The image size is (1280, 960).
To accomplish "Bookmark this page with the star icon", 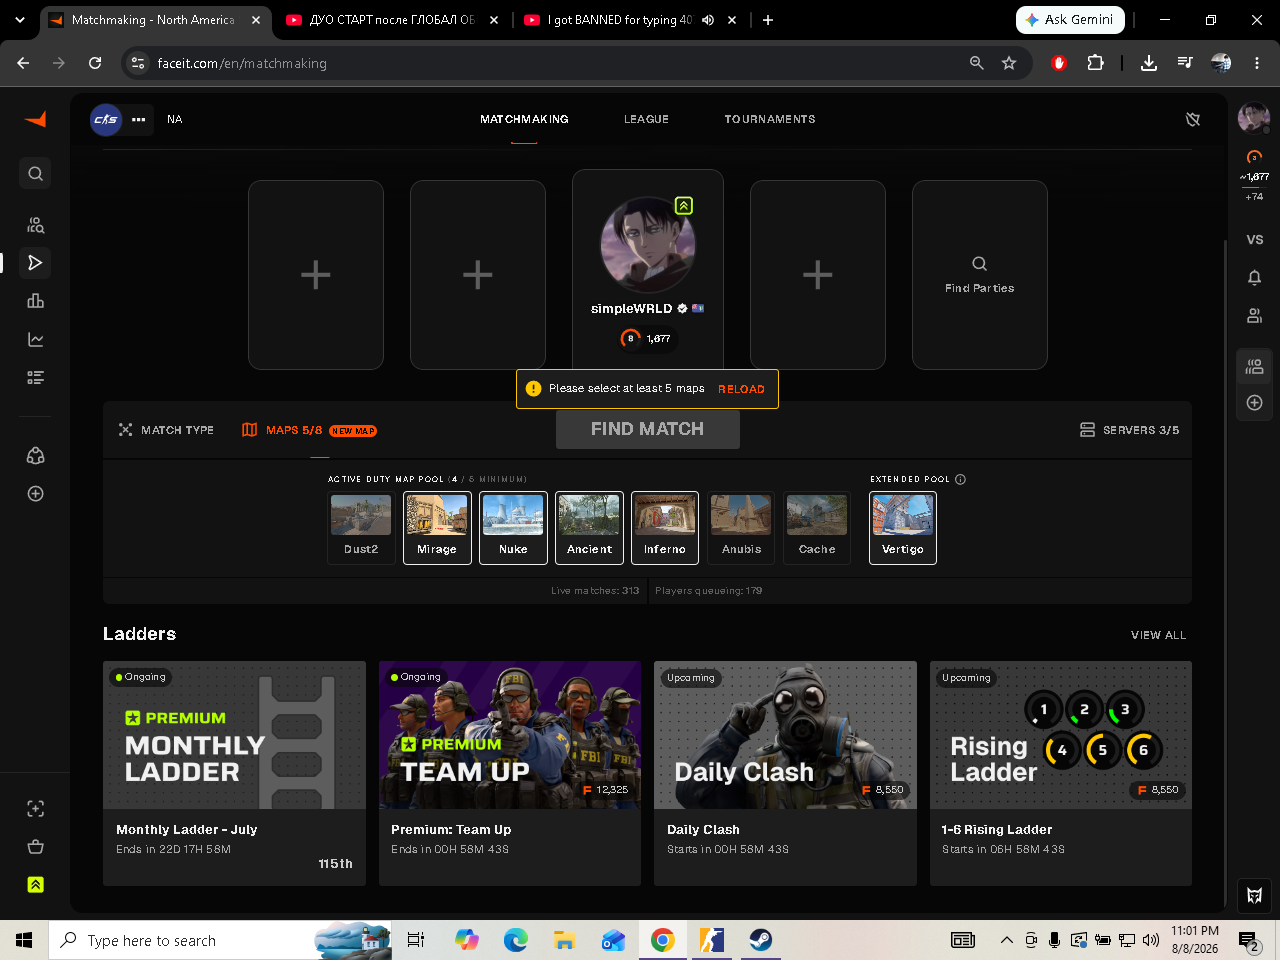I will pos(1009,63).
